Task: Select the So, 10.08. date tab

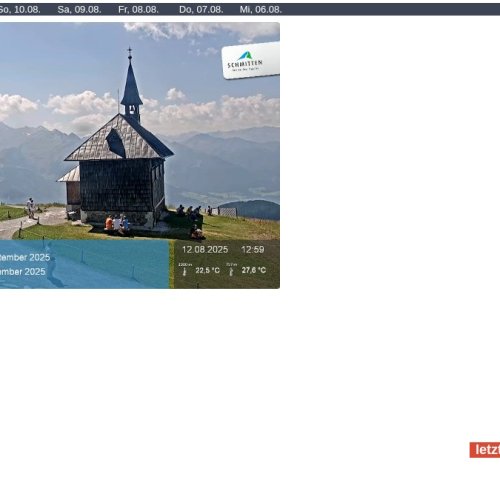Action: (x=20, y=10)
